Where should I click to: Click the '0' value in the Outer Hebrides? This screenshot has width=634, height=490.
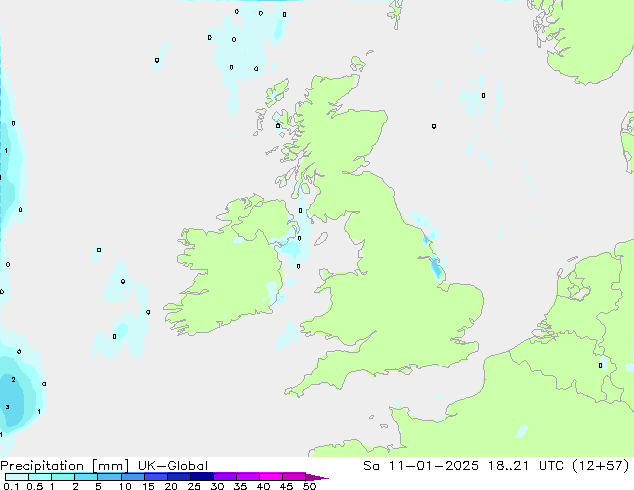278,126
